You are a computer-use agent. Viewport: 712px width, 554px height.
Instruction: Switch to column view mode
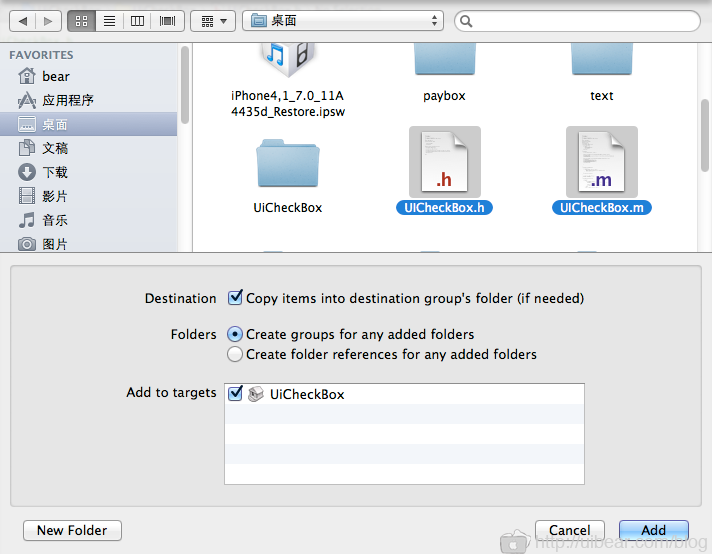tap(137, 20)
